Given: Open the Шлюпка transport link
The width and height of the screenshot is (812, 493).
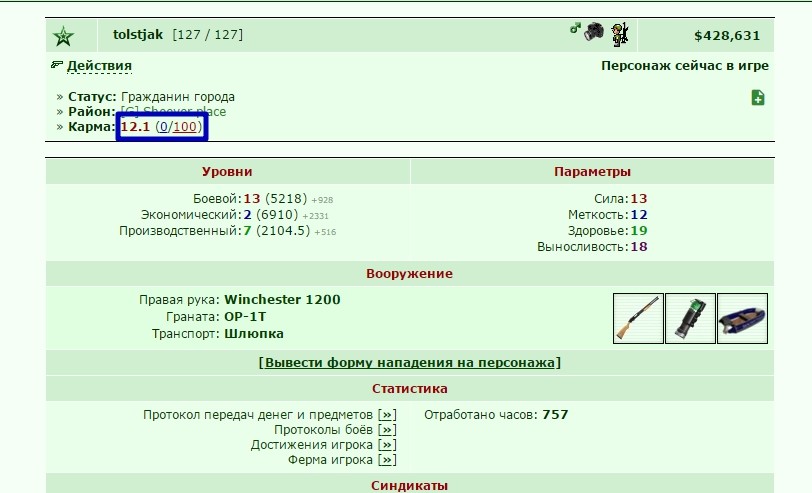Looking at the screenshot, I should [254, 334].
